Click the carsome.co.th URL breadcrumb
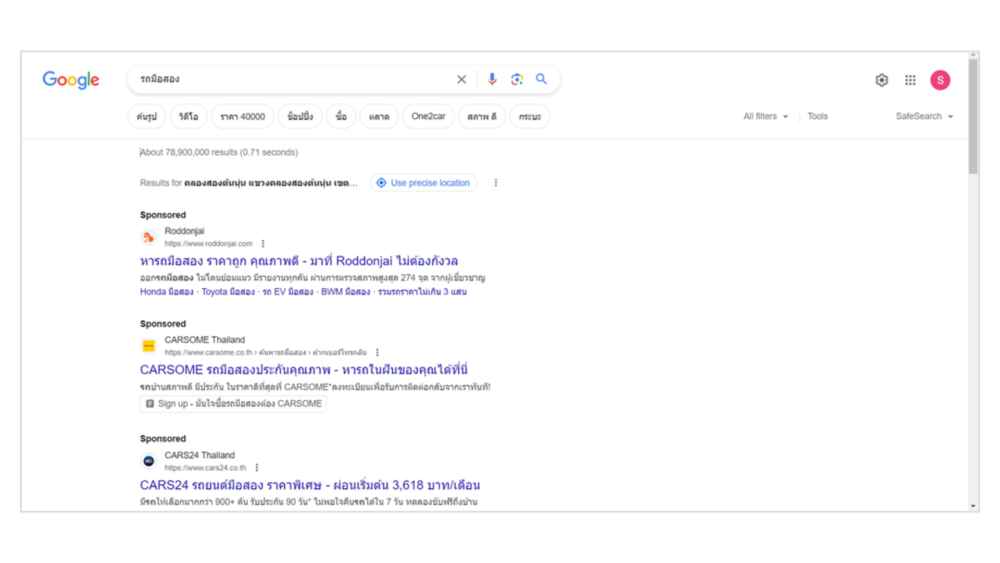1000x563 pixels. click(x=266, y=353)
